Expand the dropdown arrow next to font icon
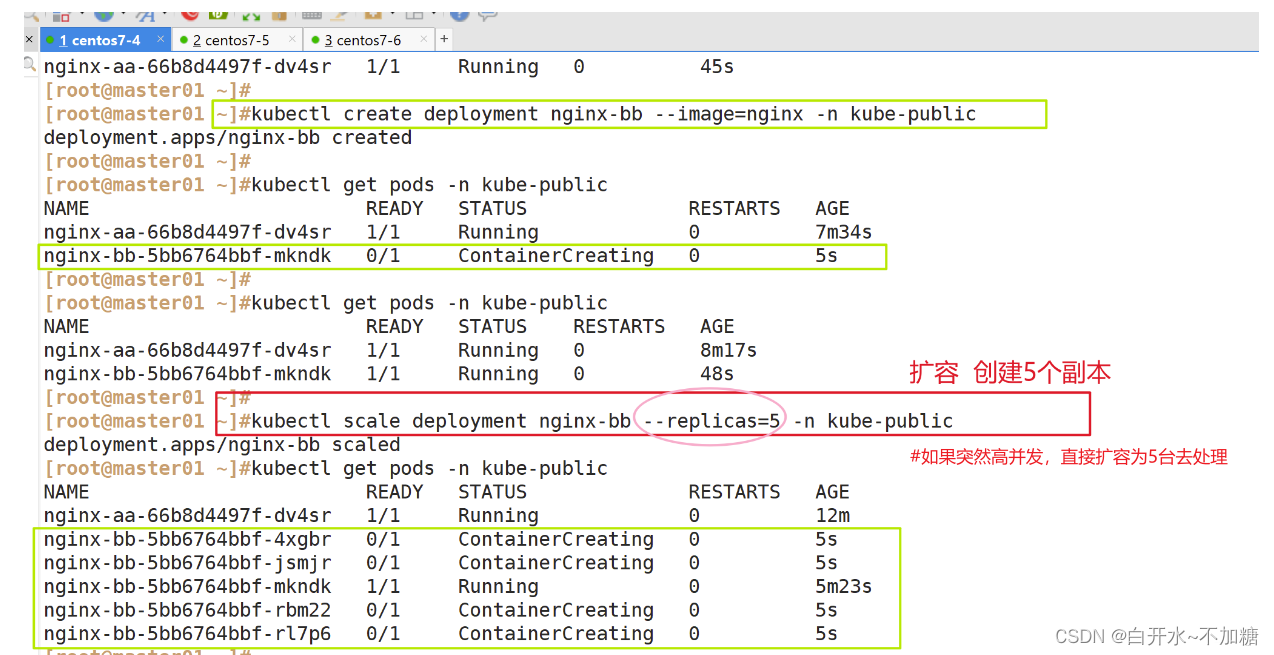 163,14
